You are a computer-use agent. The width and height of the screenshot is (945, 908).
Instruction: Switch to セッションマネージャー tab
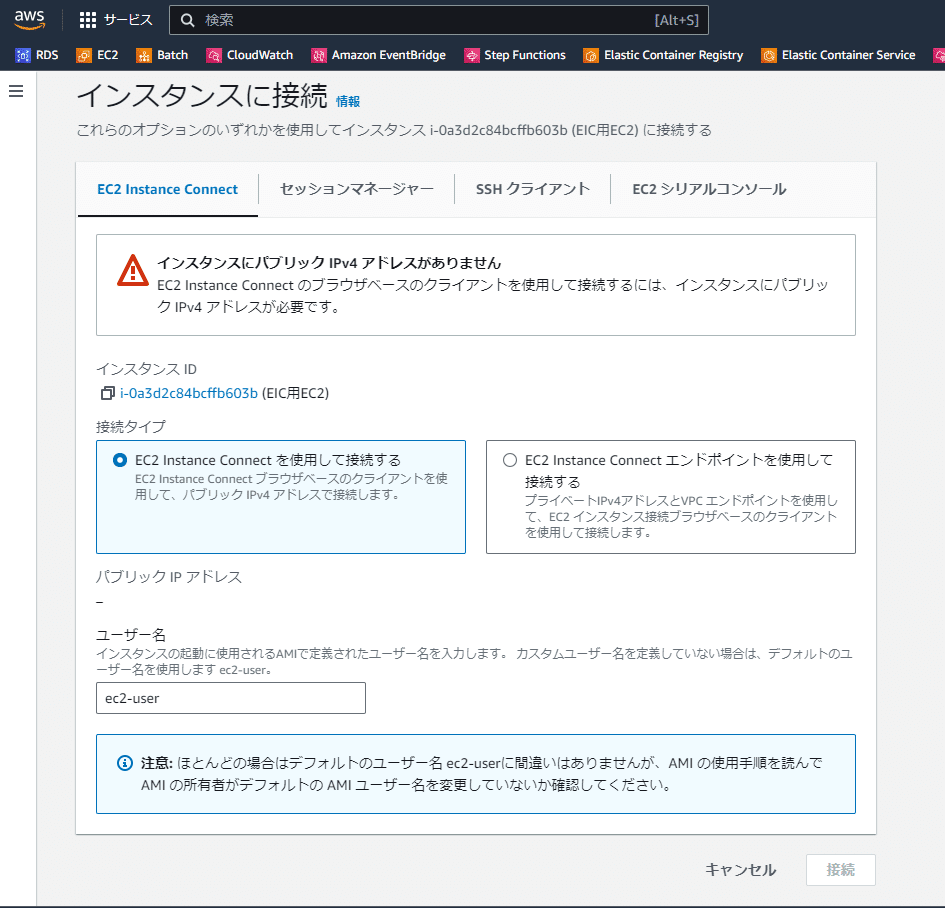click(x=357, y=189)
